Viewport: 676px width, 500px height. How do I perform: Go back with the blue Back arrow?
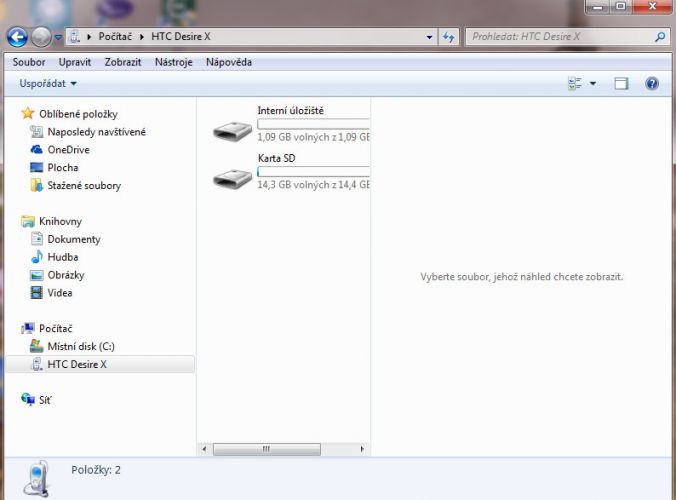[17, 37]
